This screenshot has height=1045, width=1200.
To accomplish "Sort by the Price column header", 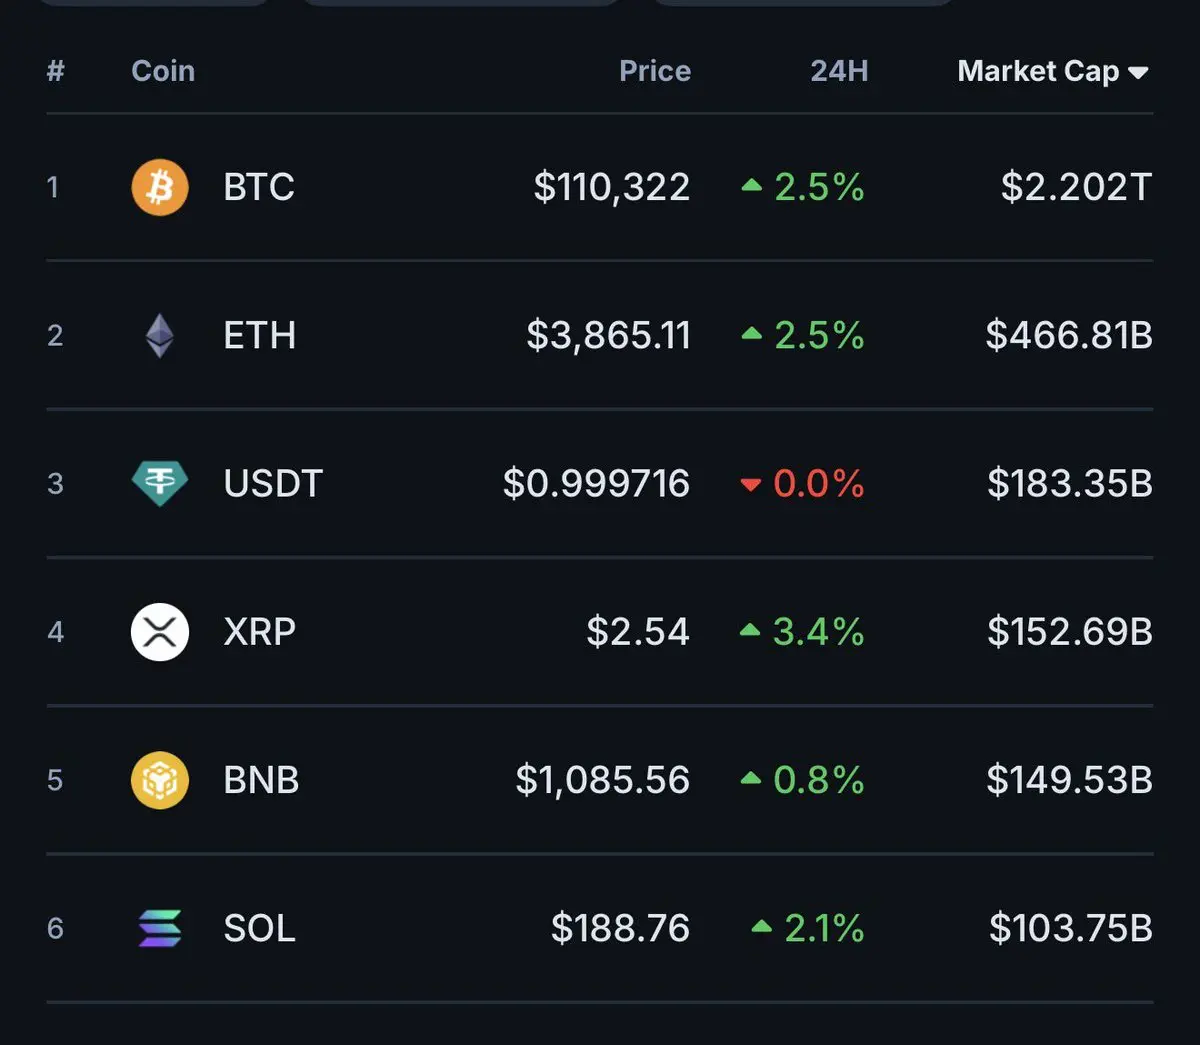I will (655, 71).
